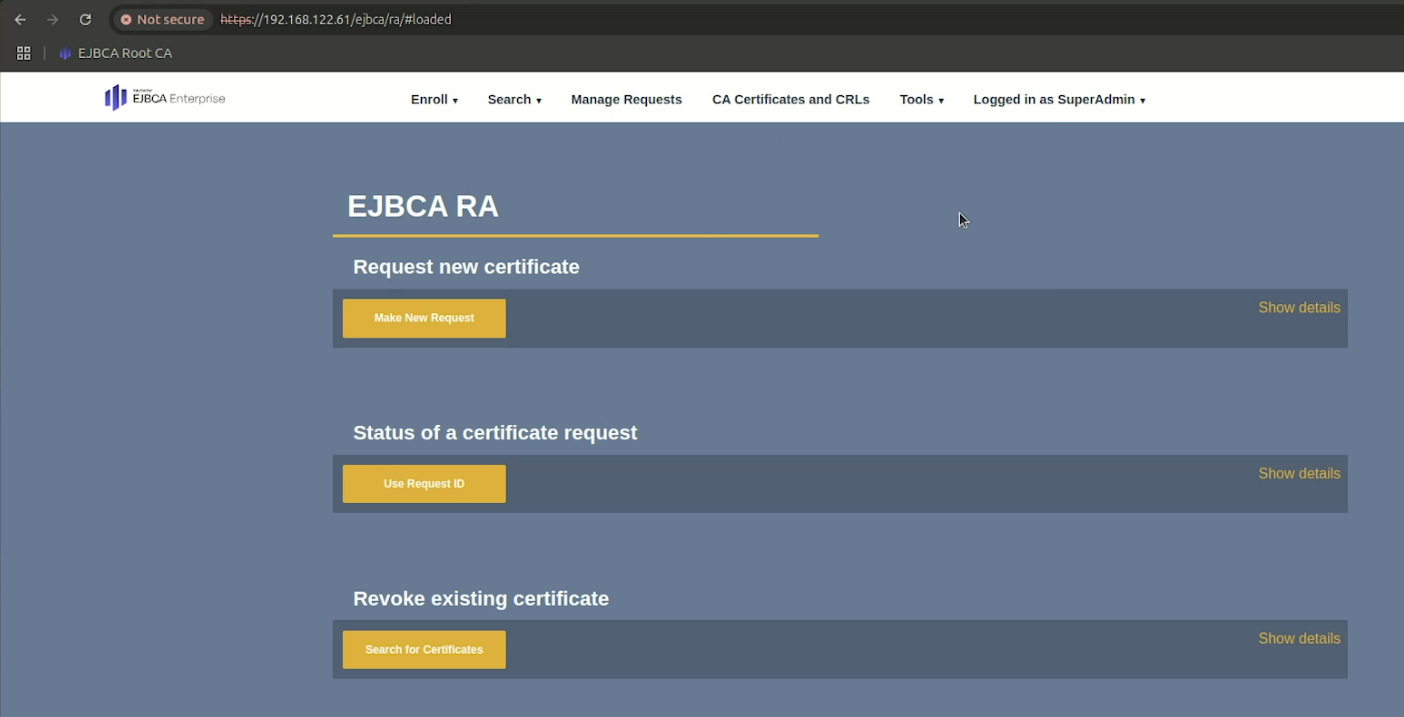Viewport: 1404px width, 717px height.
Task: Show details for Status of certificate request
Action: pos(1298,474)
